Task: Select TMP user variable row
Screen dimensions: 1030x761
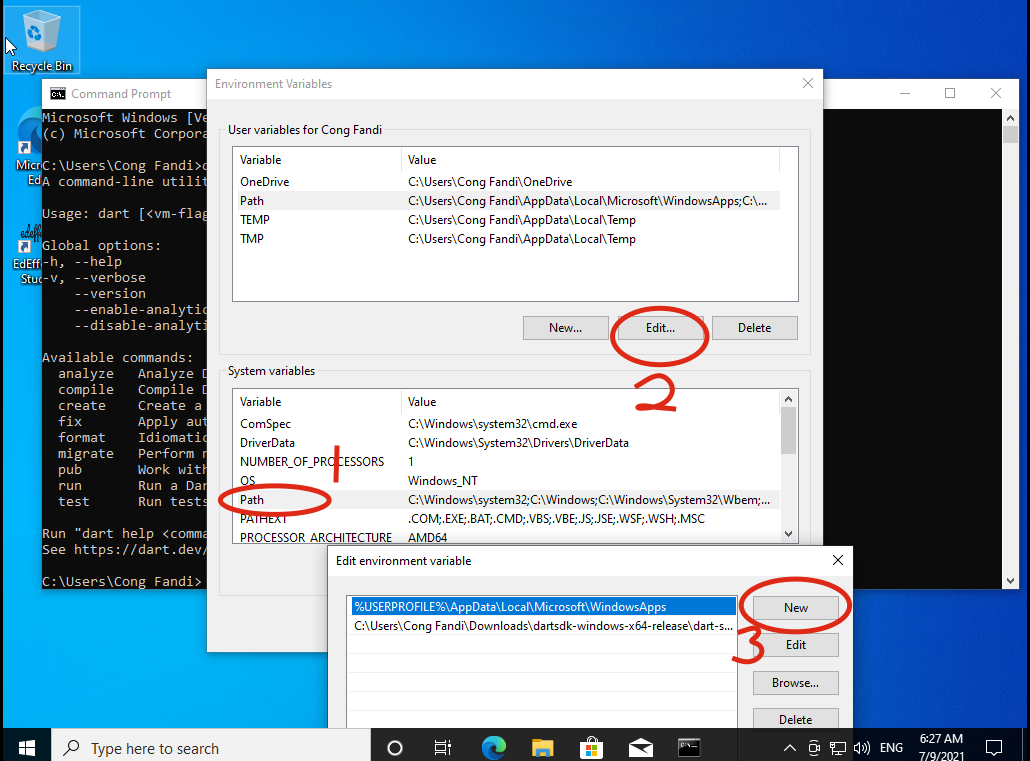Action: click(508, 239)
